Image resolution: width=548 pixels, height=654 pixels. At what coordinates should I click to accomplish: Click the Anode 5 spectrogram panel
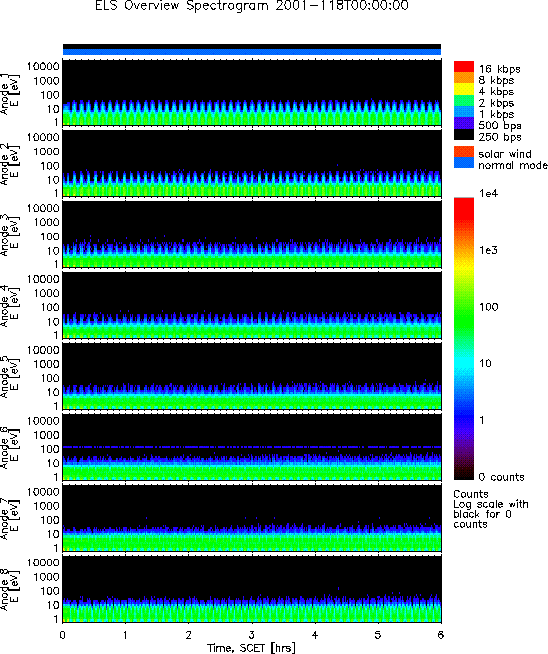pos(252,376)
